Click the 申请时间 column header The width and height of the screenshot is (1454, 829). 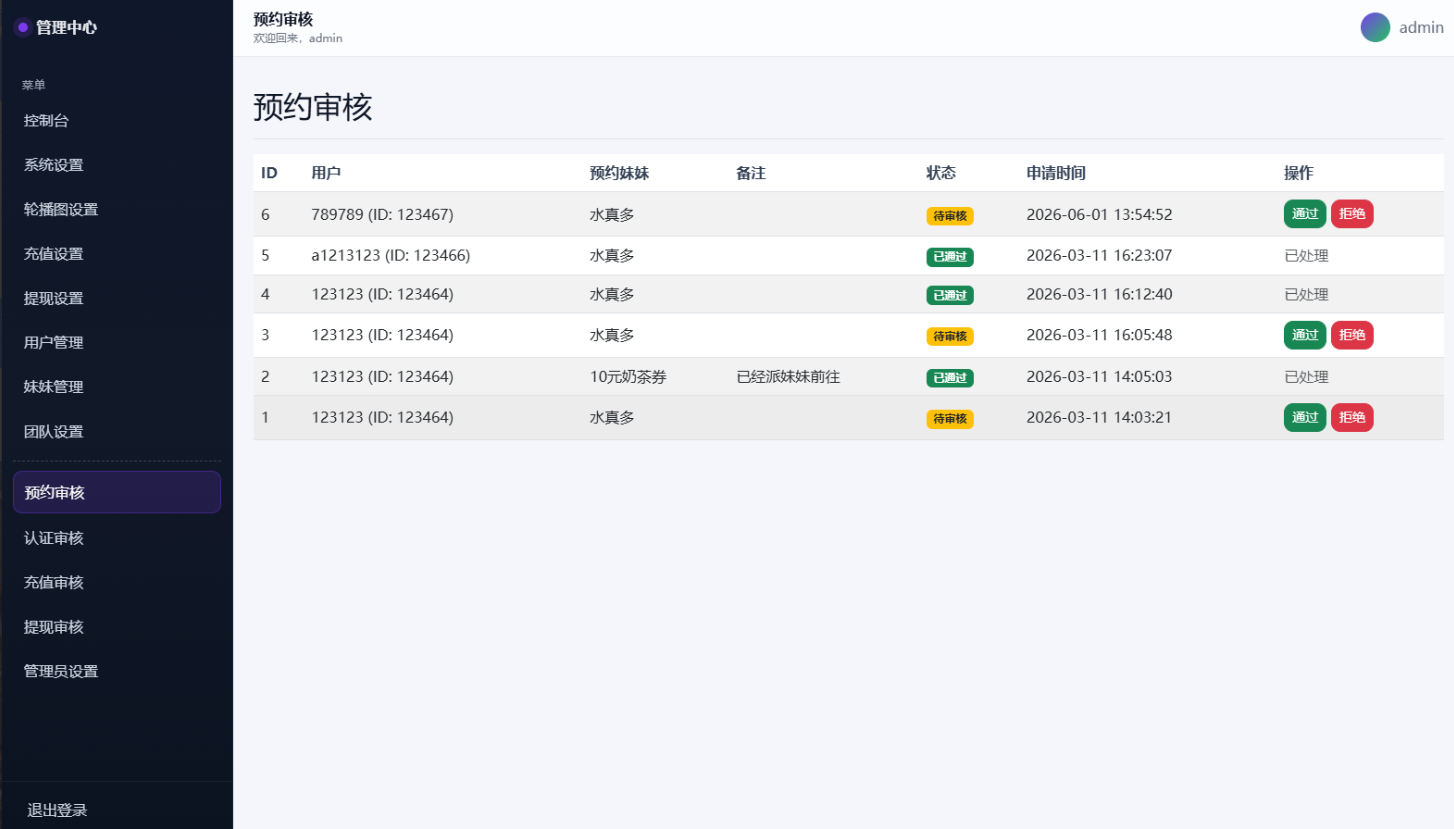(x=1056, y=173)
